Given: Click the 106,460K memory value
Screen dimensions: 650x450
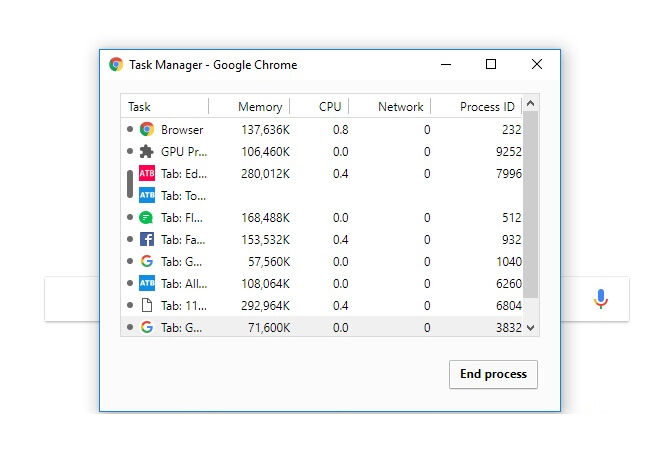Looking at the screenshot, I should click(265, 152).
